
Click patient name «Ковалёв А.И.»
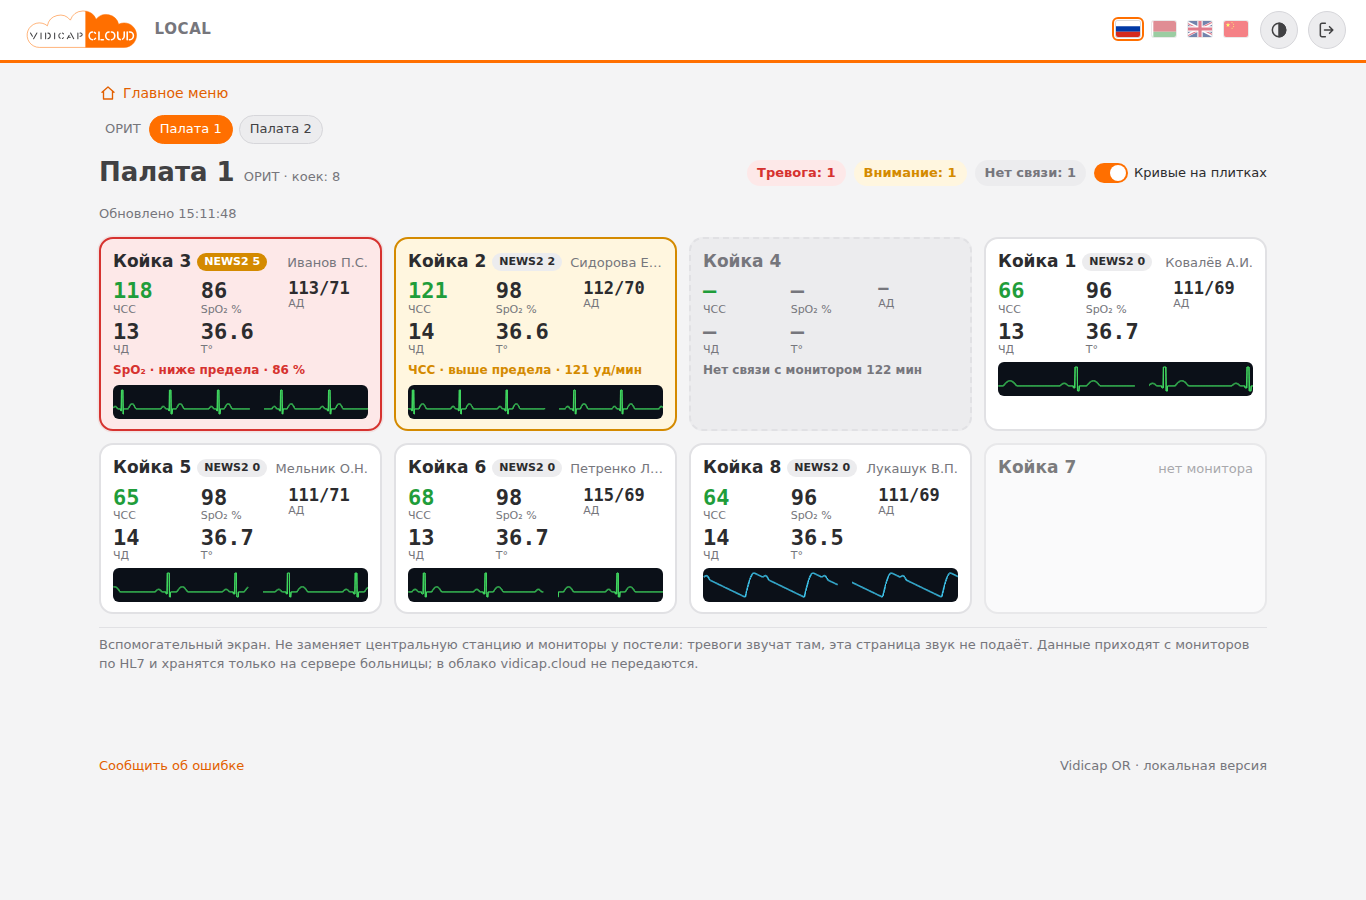(x=1209, y=263)
